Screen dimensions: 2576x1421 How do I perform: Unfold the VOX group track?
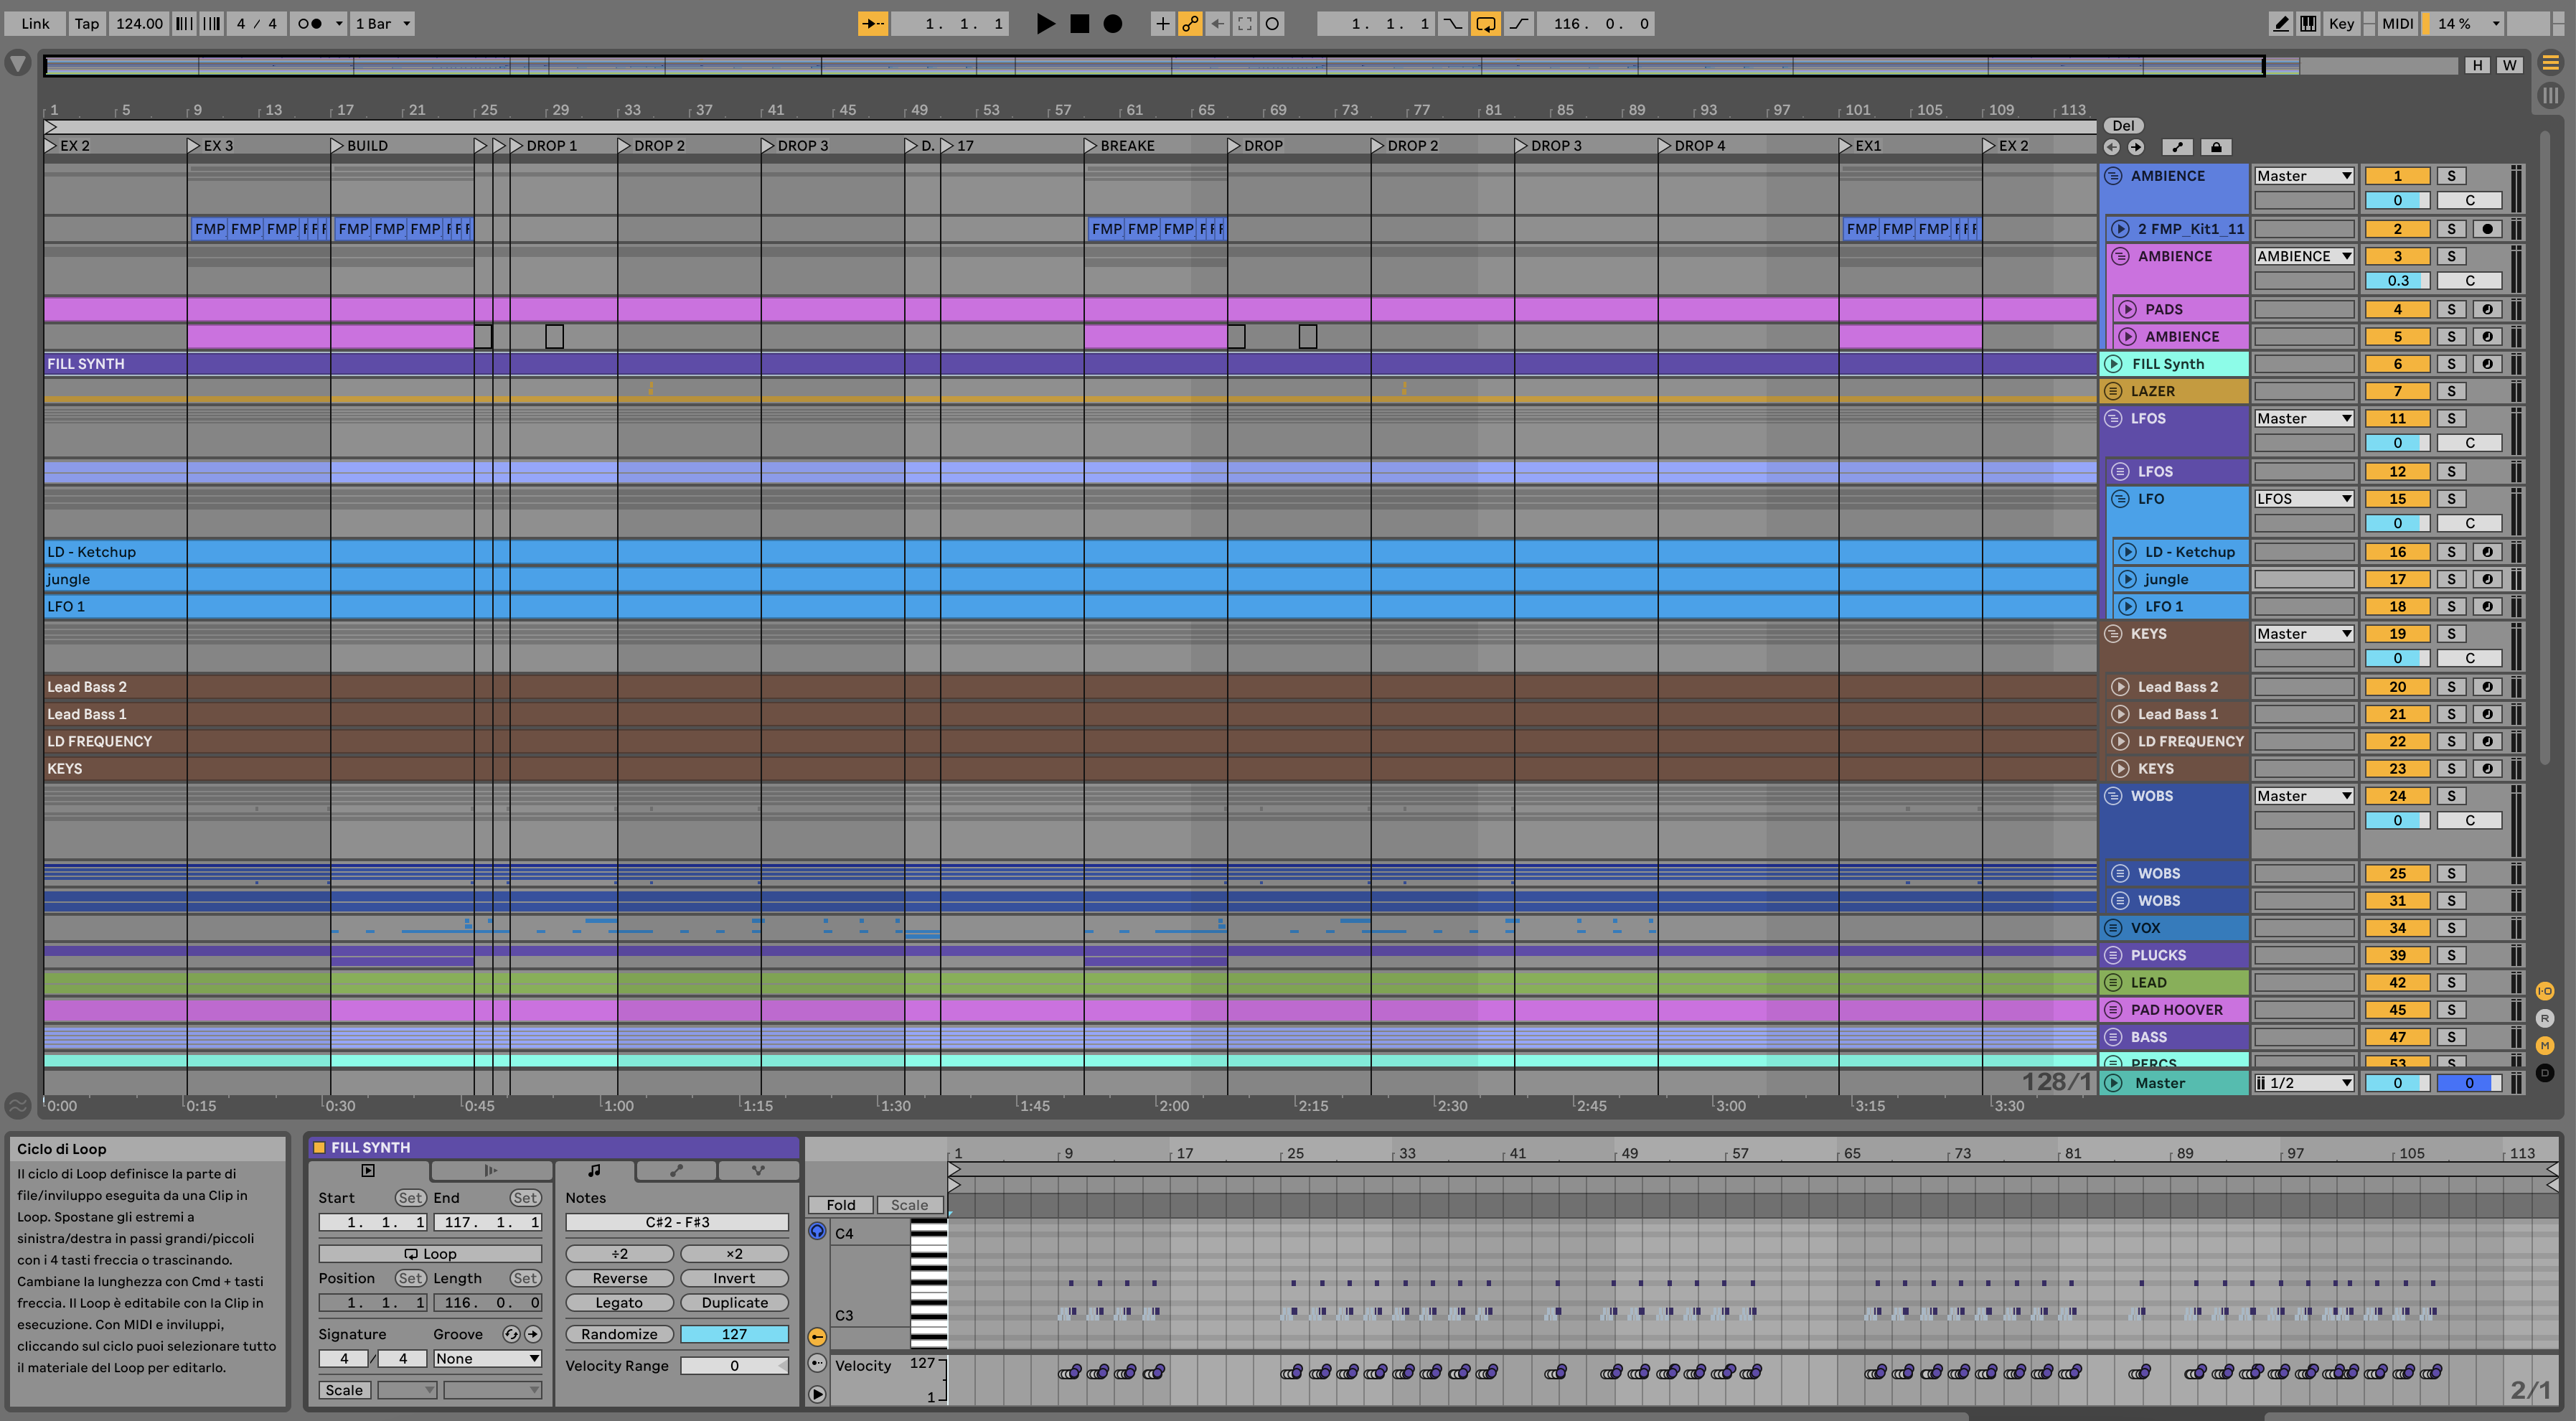pos(2113,928)
